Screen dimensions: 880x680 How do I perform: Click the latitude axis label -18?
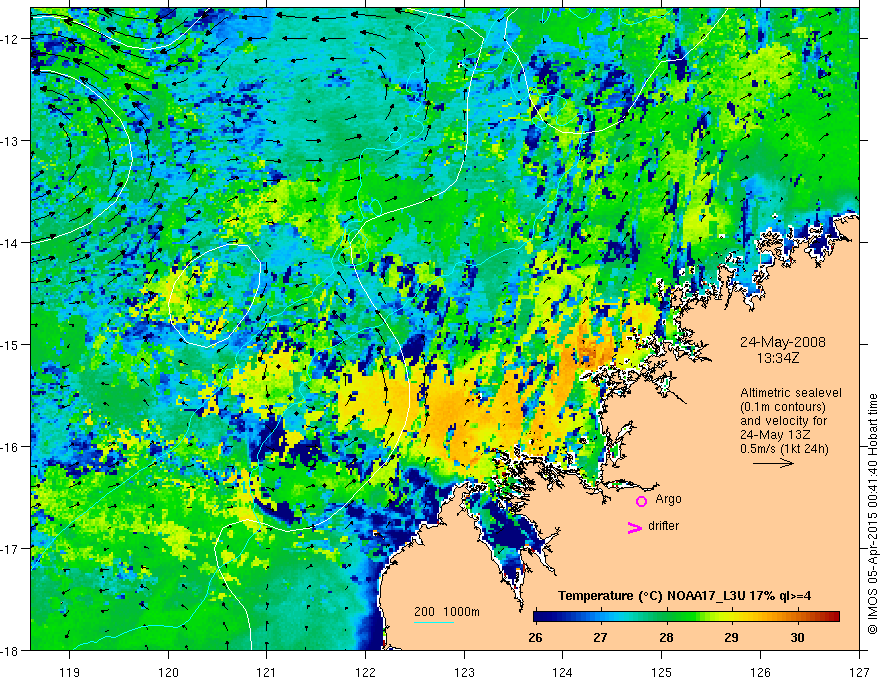click(x=10, y=651)
